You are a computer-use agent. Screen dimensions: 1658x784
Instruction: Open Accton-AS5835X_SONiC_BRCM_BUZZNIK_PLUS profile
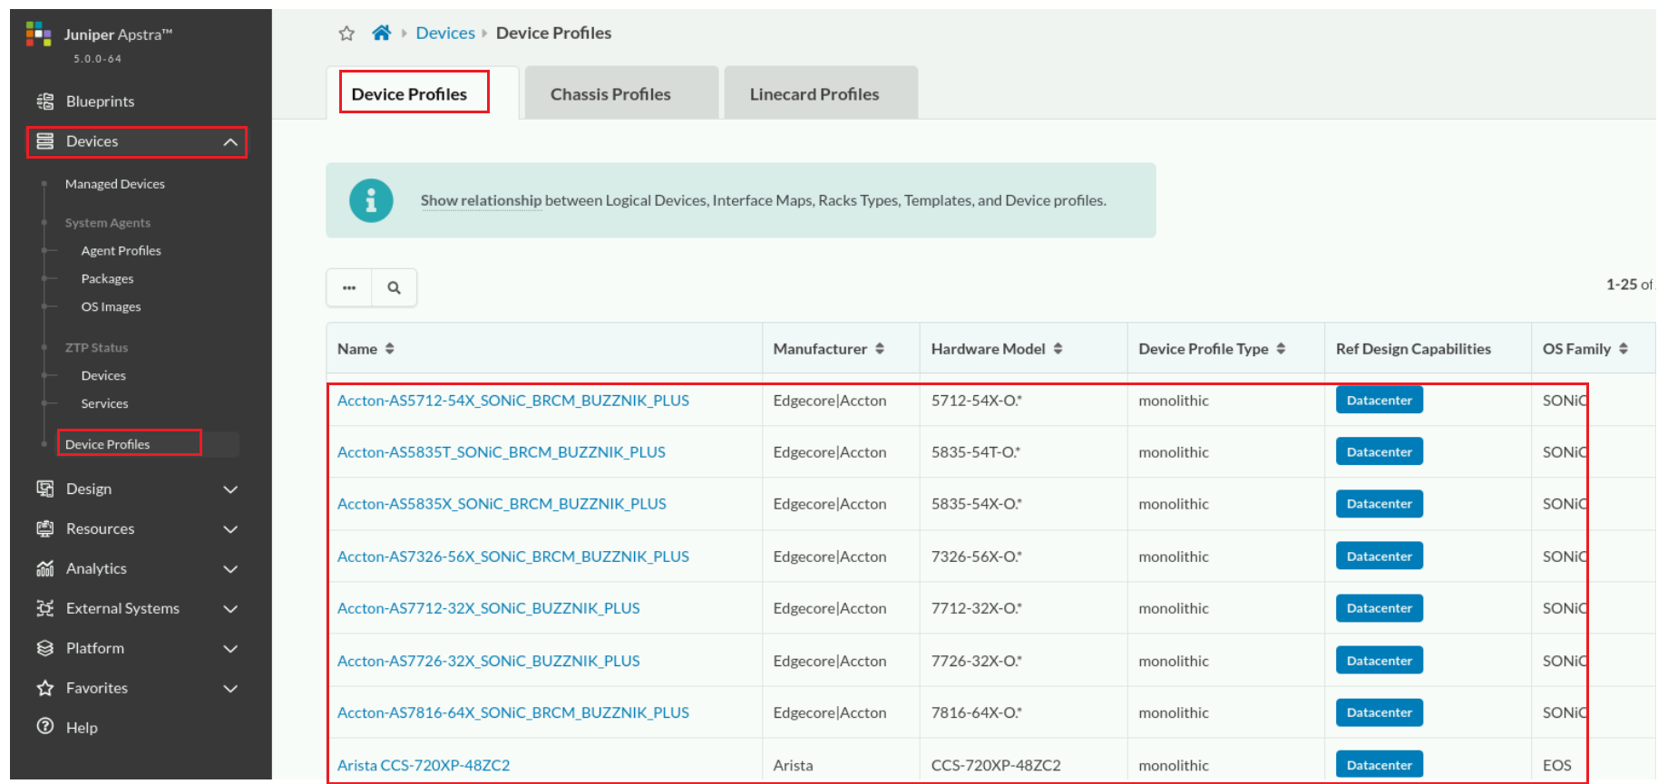tap(501, 504)
